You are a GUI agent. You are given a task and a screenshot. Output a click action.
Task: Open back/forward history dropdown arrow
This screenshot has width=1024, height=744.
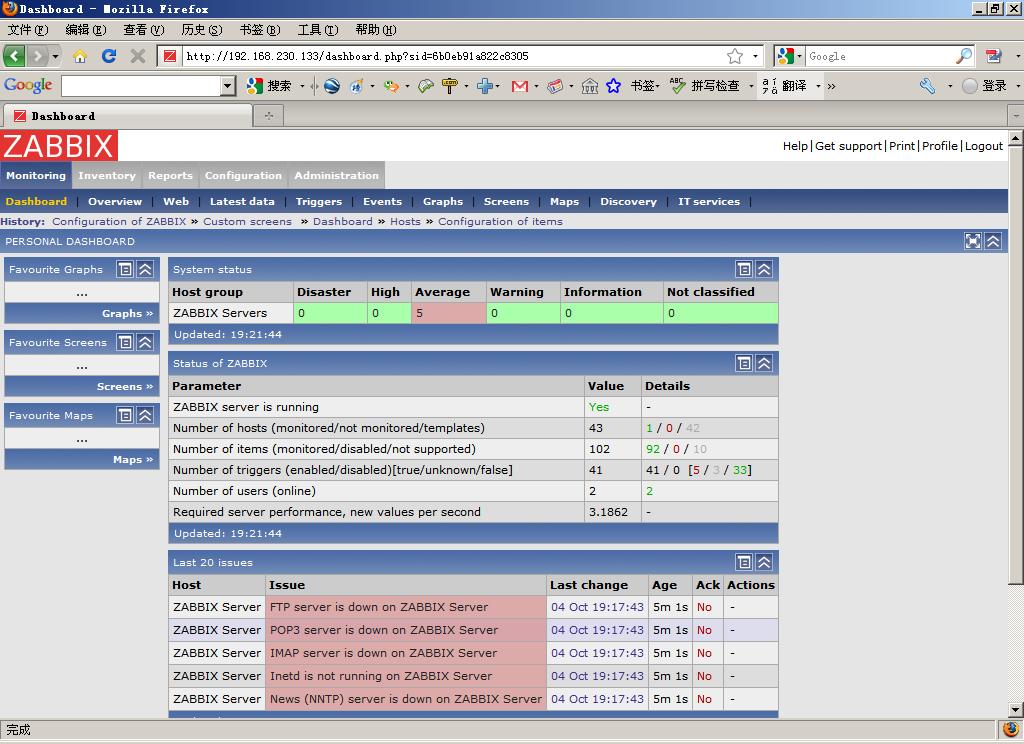[x=55, y=56]
